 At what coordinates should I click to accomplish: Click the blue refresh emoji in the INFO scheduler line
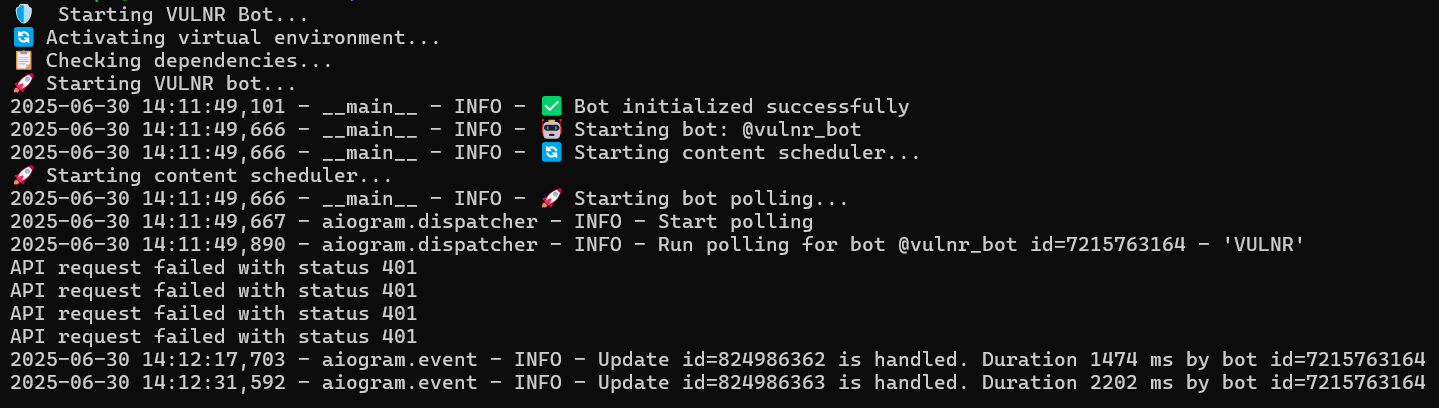pyautogui.click(x=552, y=153)
